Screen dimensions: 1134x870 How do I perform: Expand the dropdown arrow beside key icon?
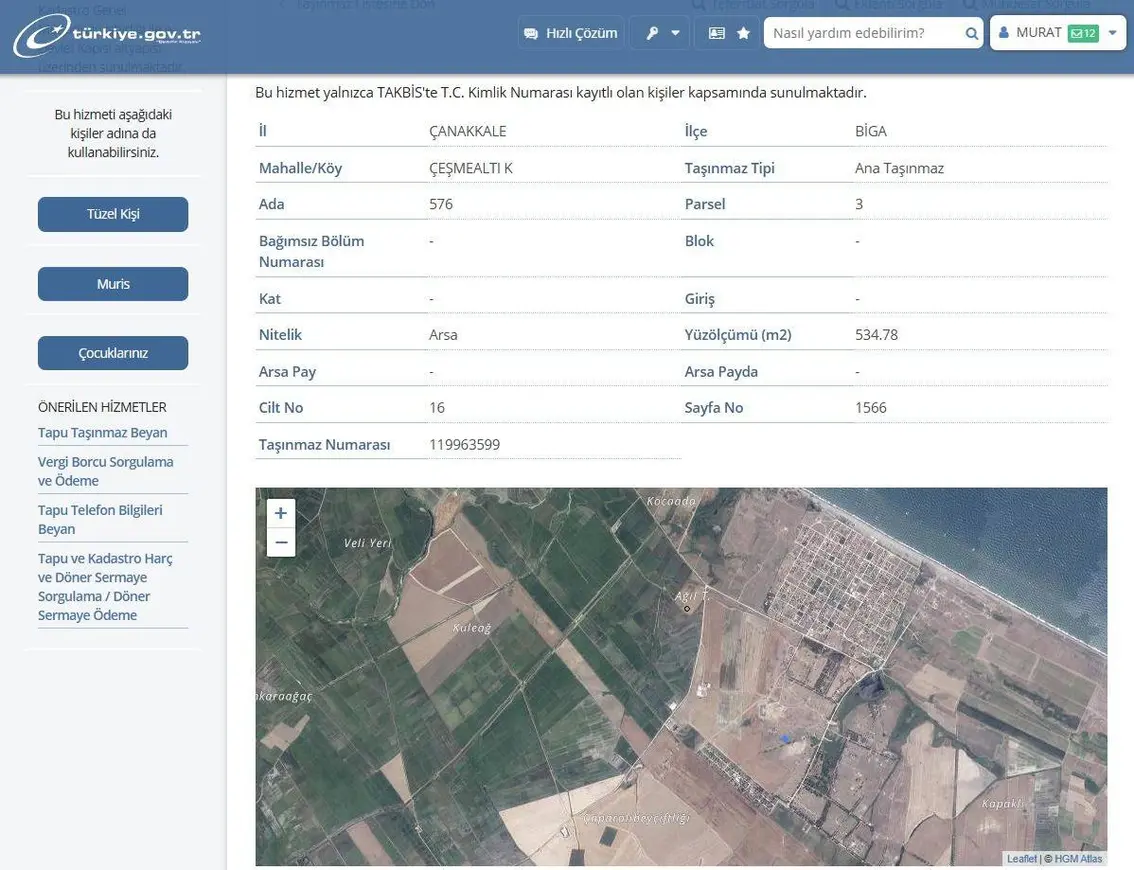pyautogui.click(x=675, y=33)
